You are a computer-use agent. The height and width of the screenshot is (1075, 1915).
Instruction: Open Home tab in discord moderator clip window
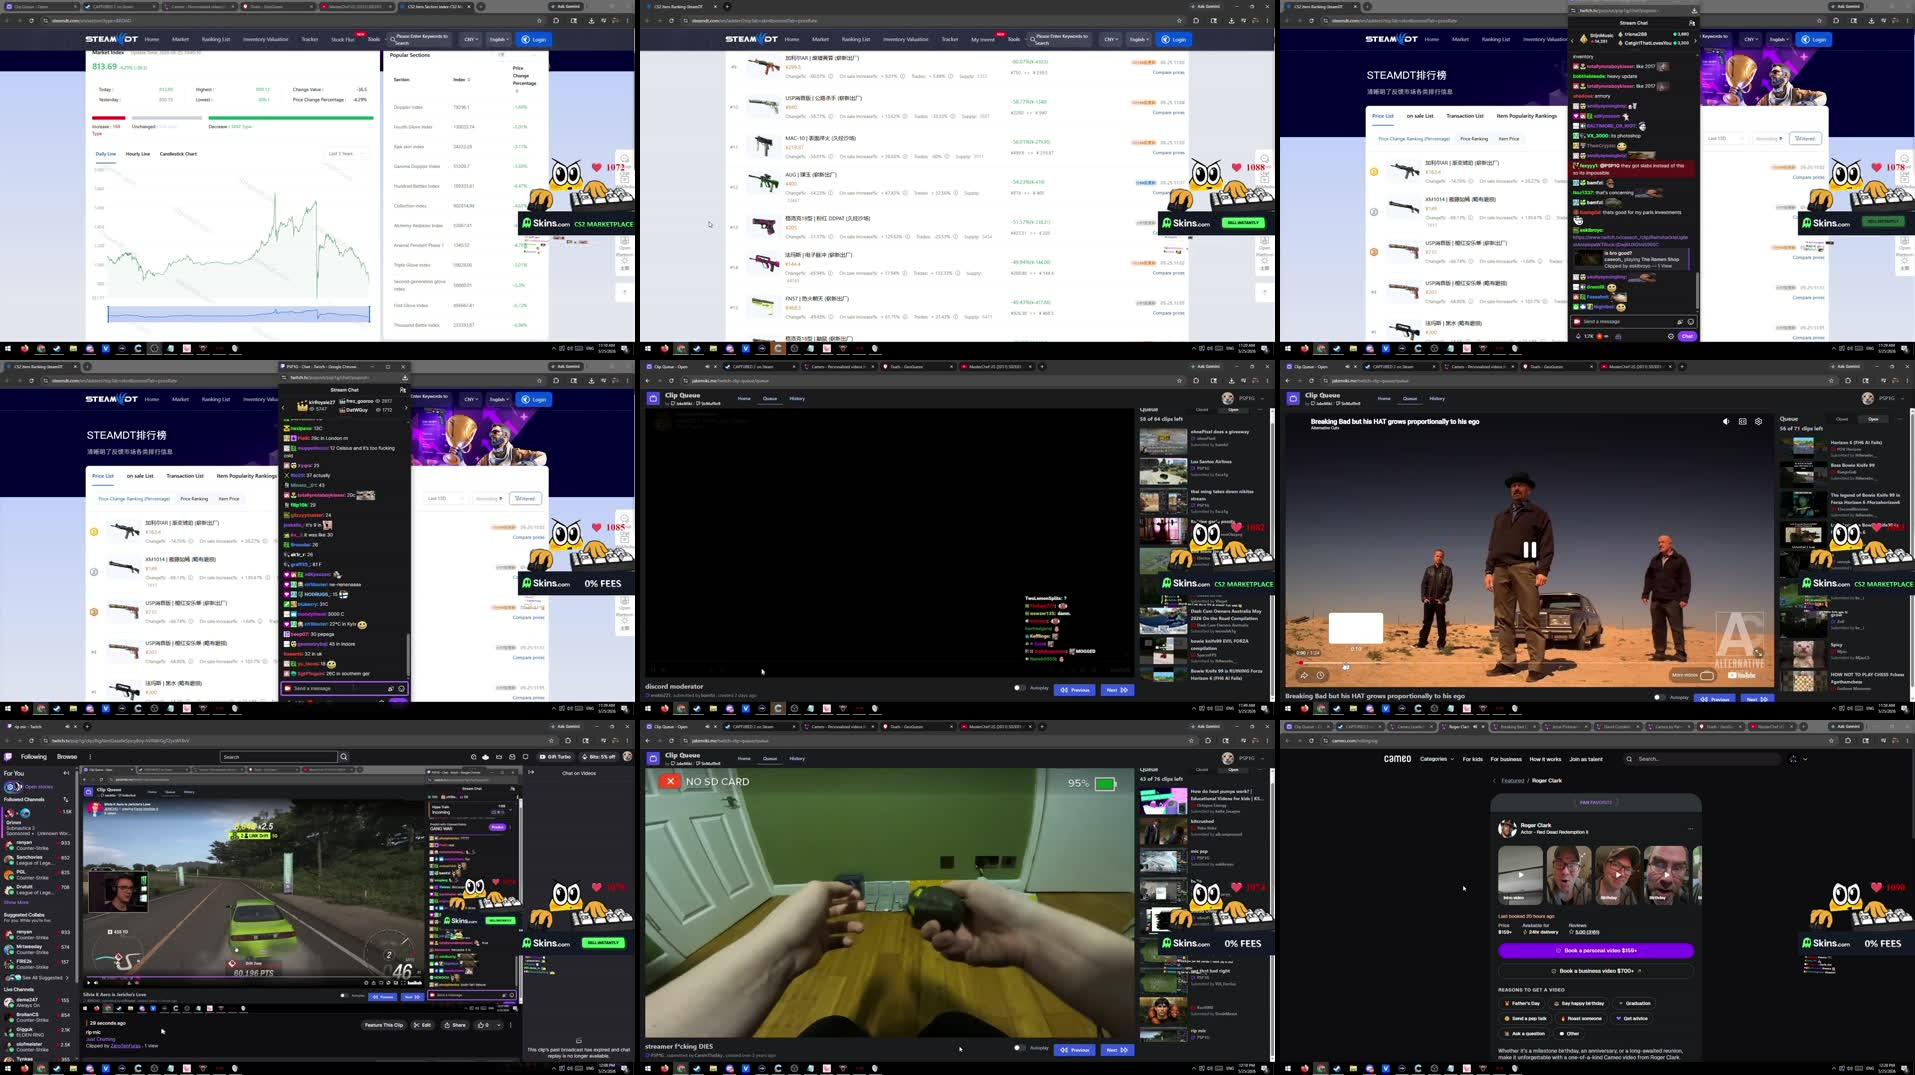(744, 398)
